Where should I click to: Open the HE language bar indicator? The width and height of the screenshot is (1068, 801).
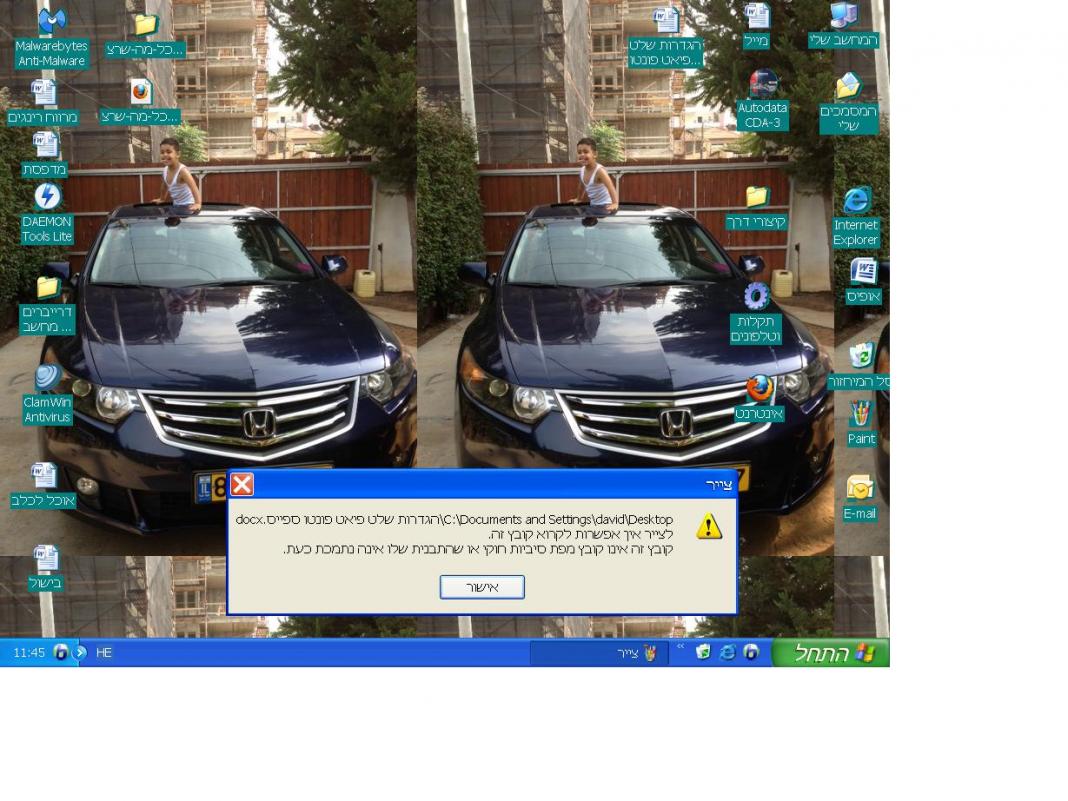pyautogui.click(x=104, y=653)
